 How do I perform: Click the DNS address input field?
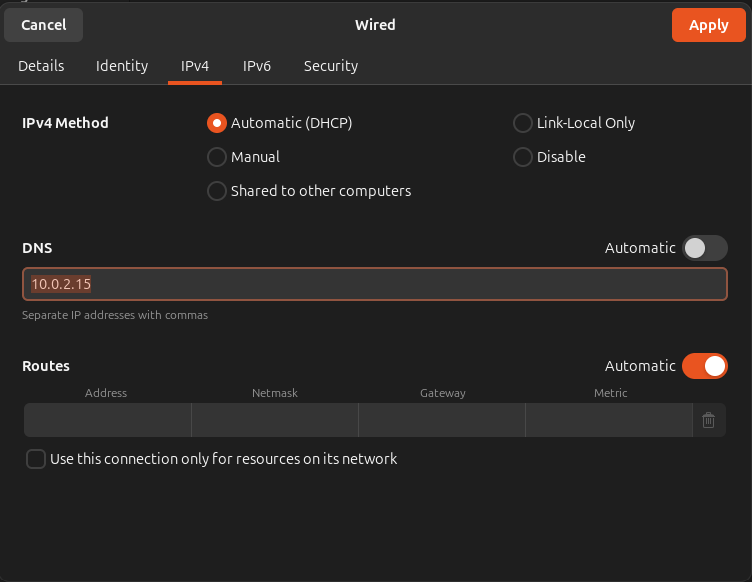click(x=375, y=284)
